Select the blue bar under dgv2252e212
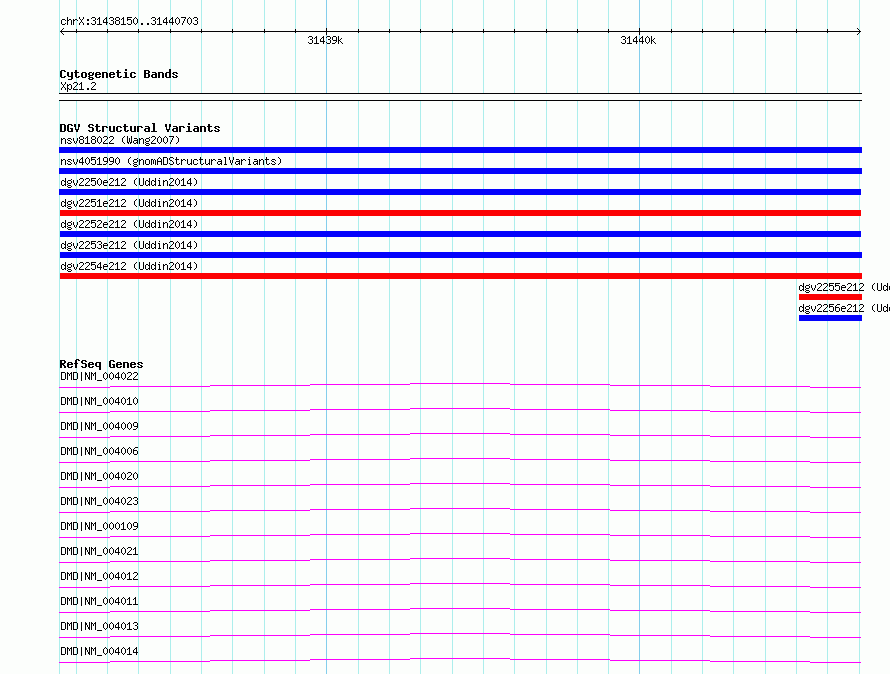890x674 pixels. click(460, 234)
